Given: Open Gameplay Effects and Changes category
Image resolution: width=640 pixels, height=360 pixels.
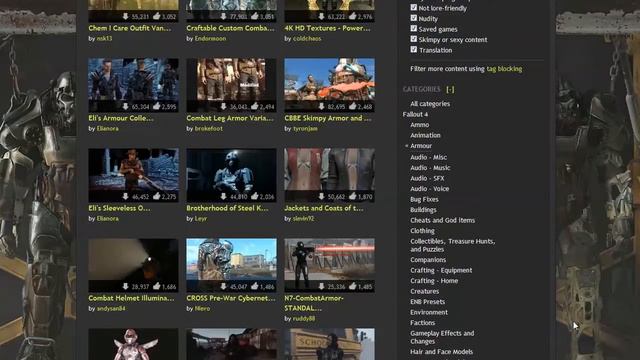Looking at the screenshot, I should (442, 337).
